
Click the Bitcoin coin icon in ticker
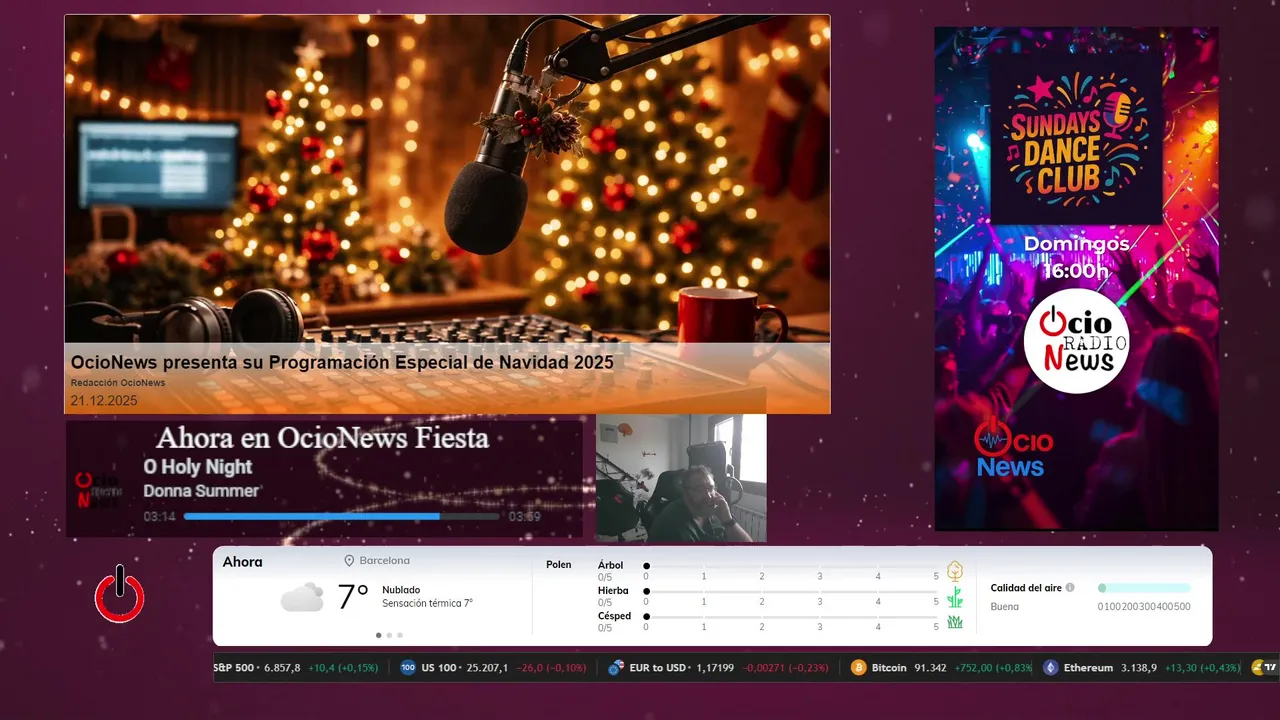click(x=858, y=668)
